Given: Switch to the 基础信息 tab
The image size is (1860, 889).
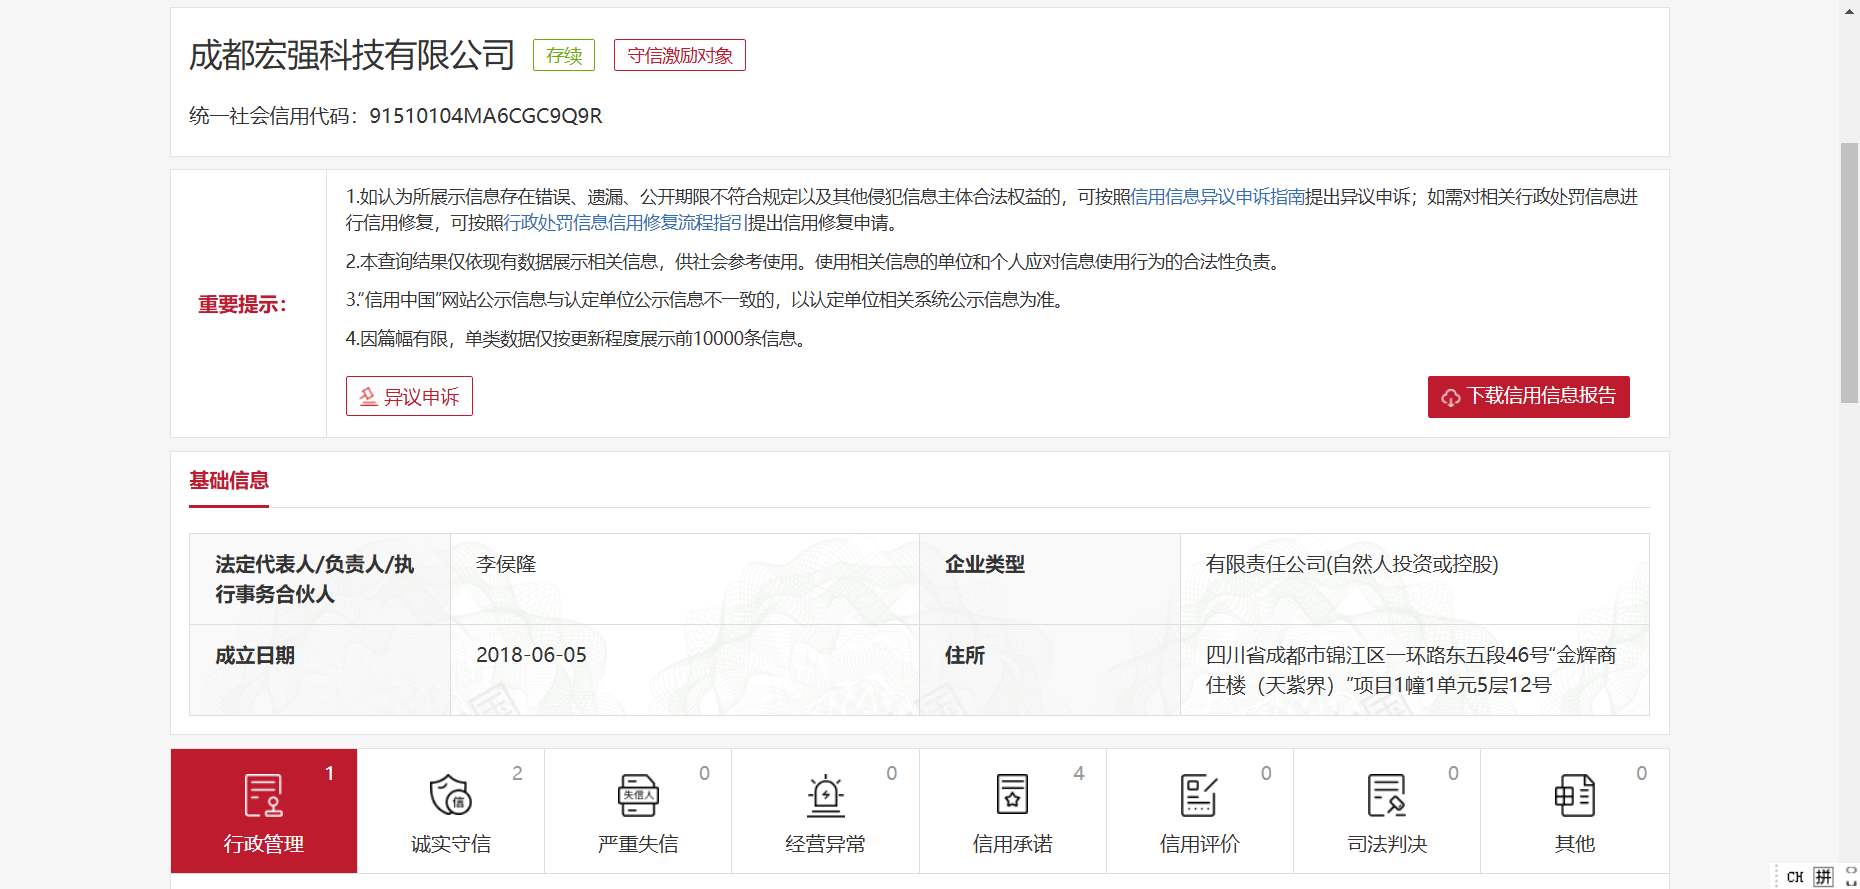Looking at the screenshot, I should pyautogui.click(x=229, y=481).
